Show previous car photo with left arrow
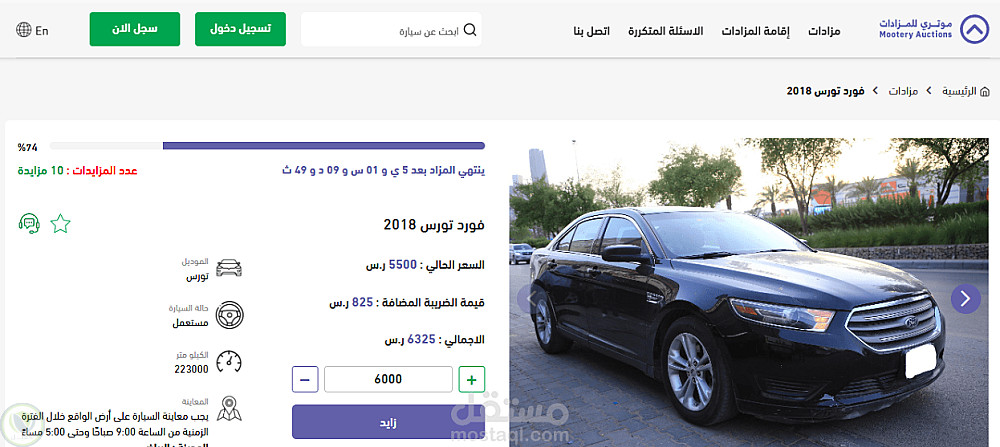The width and height of the screenshot is (1000, 447). tap(525, 298)
